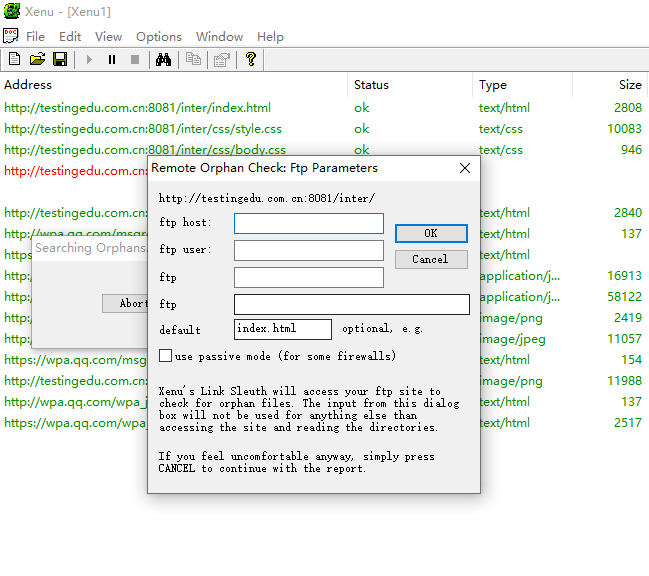Click the Help question mark icon
The height and width of the screenshot is (576, 649).
[x=251, y=60]
